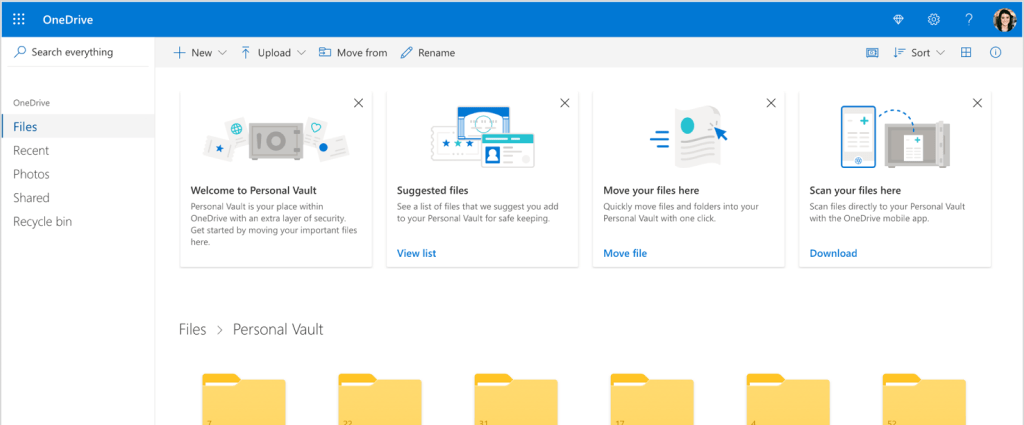
Task: Close the Suggested files card
Action: [x=565, y=102]
